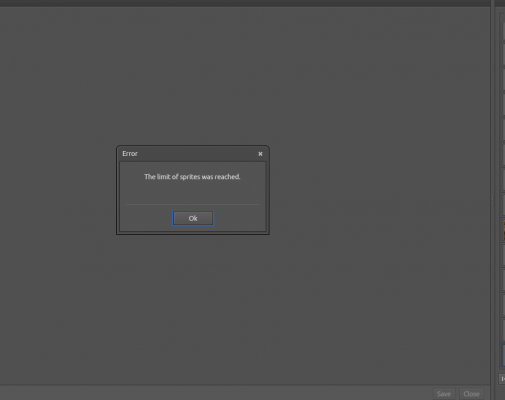The width and height of the screenshot is (505, 400).
Task: Click the vertical splitter grip between the panels
Action: (x=493, y=201)
